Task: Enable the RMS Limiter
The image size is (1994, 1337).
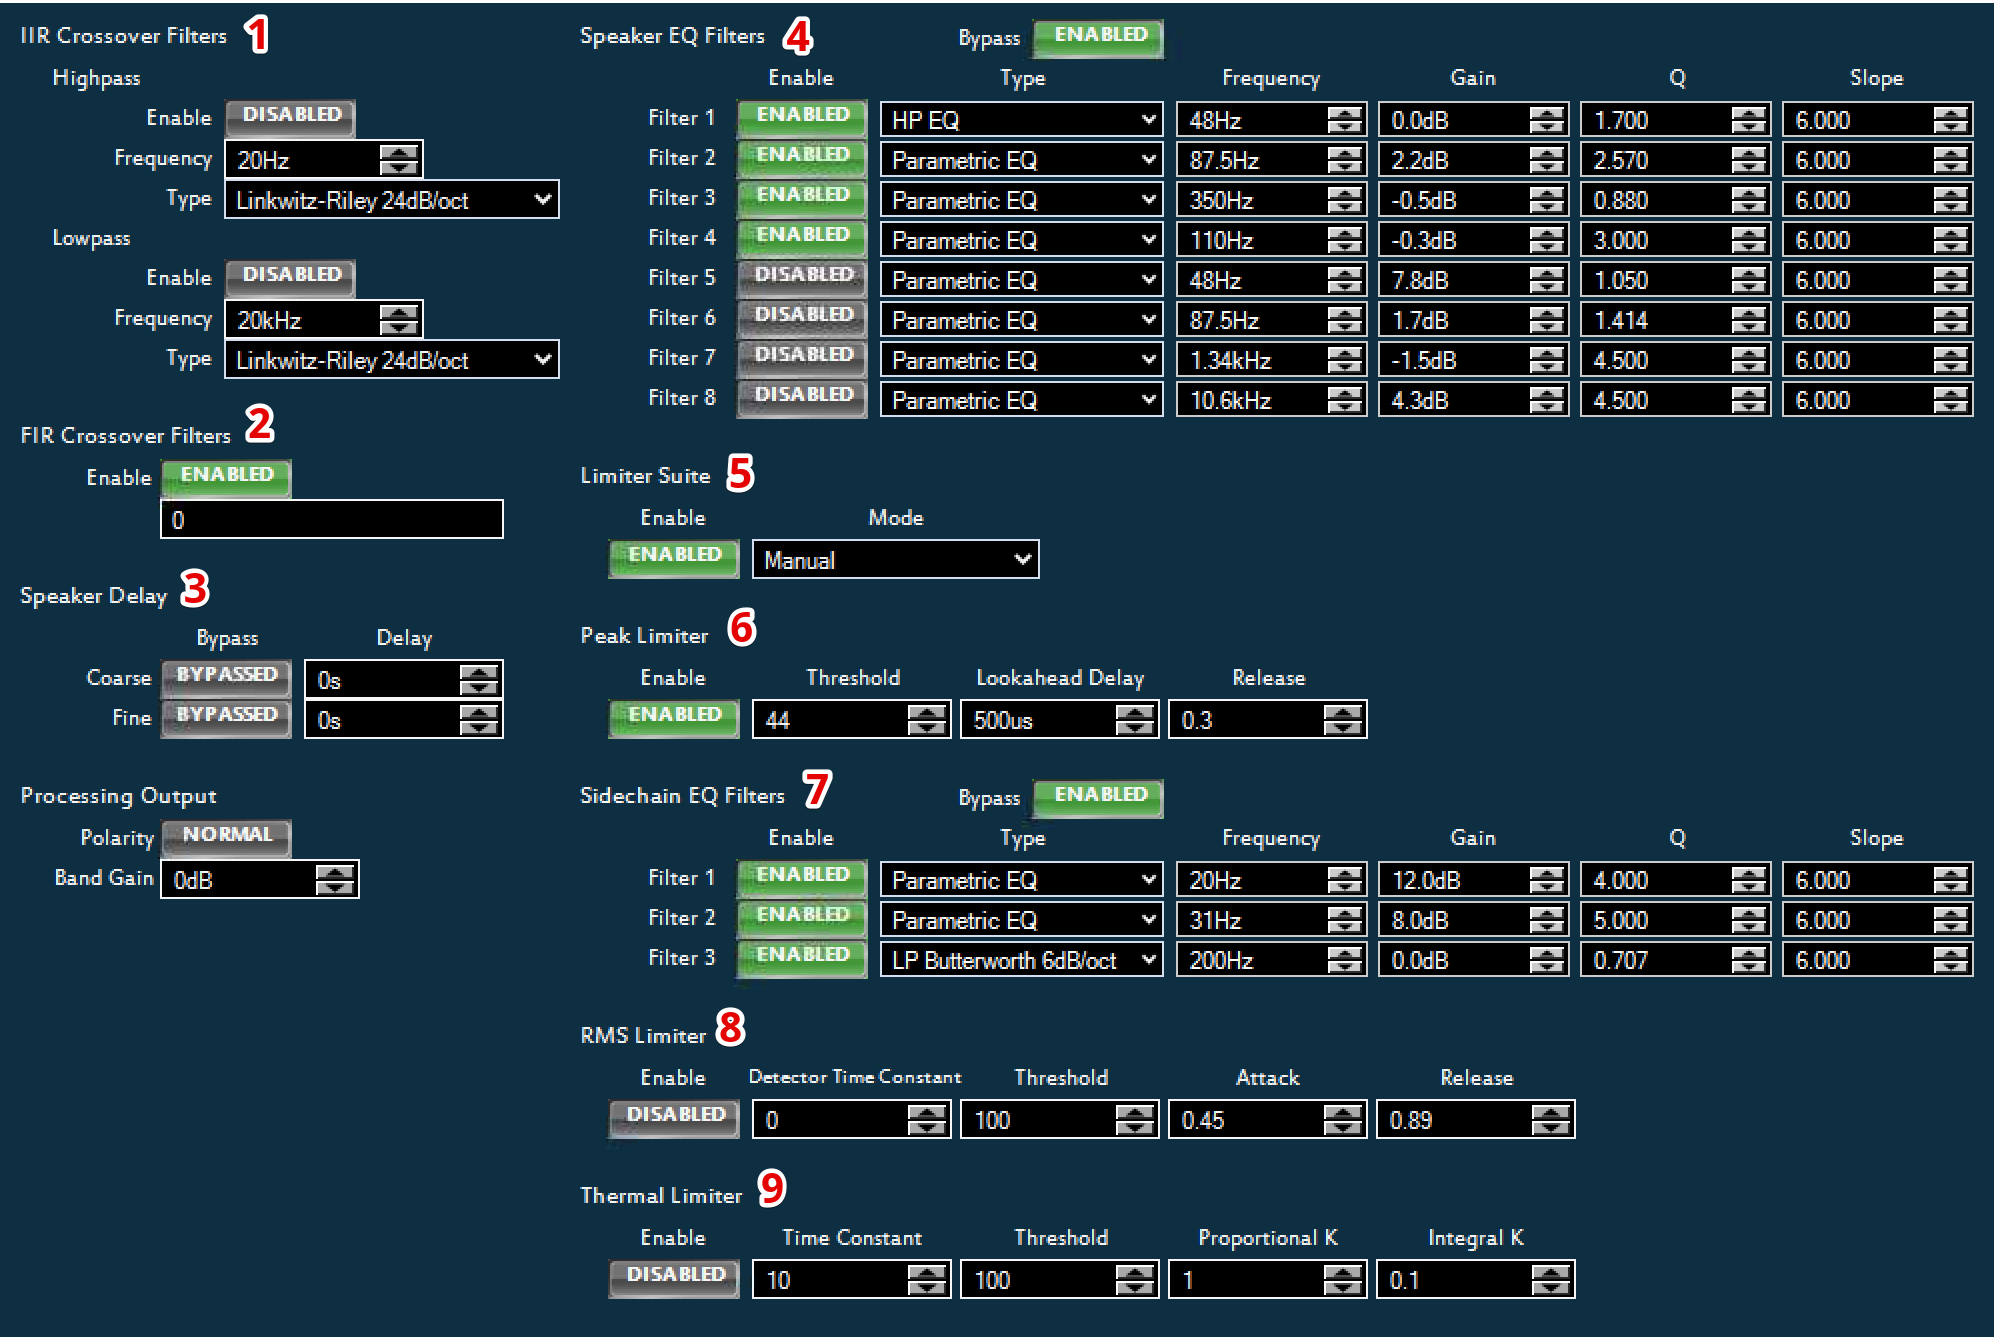Action: click(674, 1117)
